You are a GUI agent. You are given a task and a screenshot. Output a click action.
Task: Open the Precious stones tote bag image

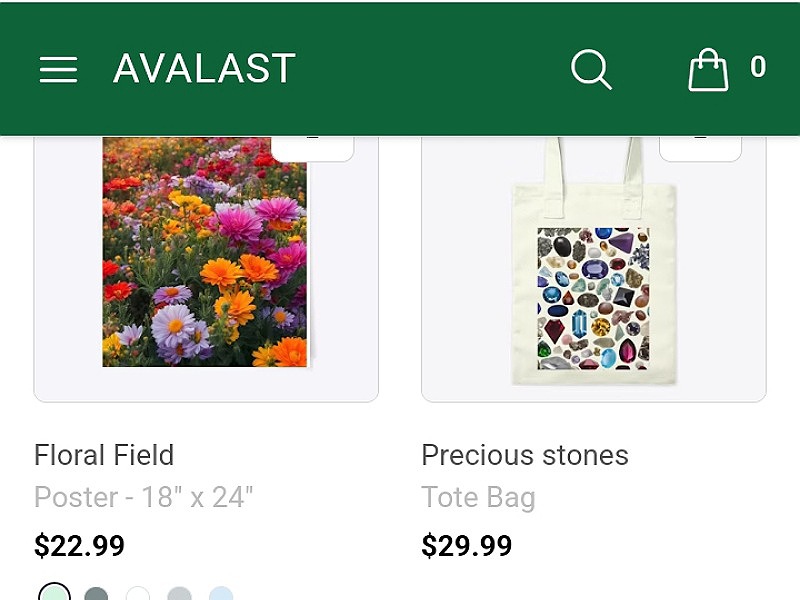[594, 260]
